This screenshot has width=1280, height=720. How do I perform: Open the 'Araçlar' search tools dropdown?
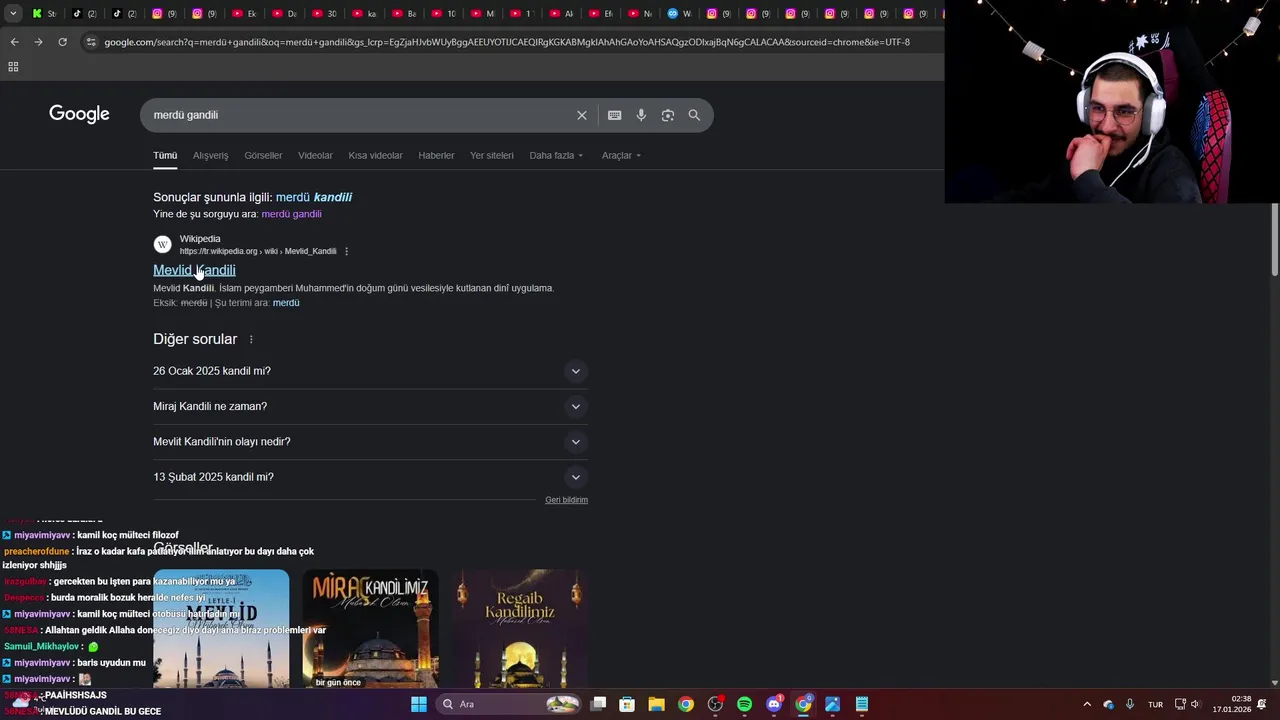click(621, 155)
